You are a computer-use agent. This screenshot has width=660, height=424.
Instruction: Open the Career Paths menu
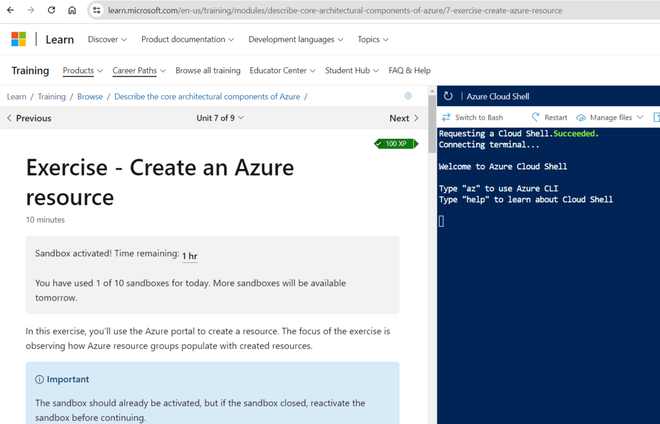pos(139,71)
